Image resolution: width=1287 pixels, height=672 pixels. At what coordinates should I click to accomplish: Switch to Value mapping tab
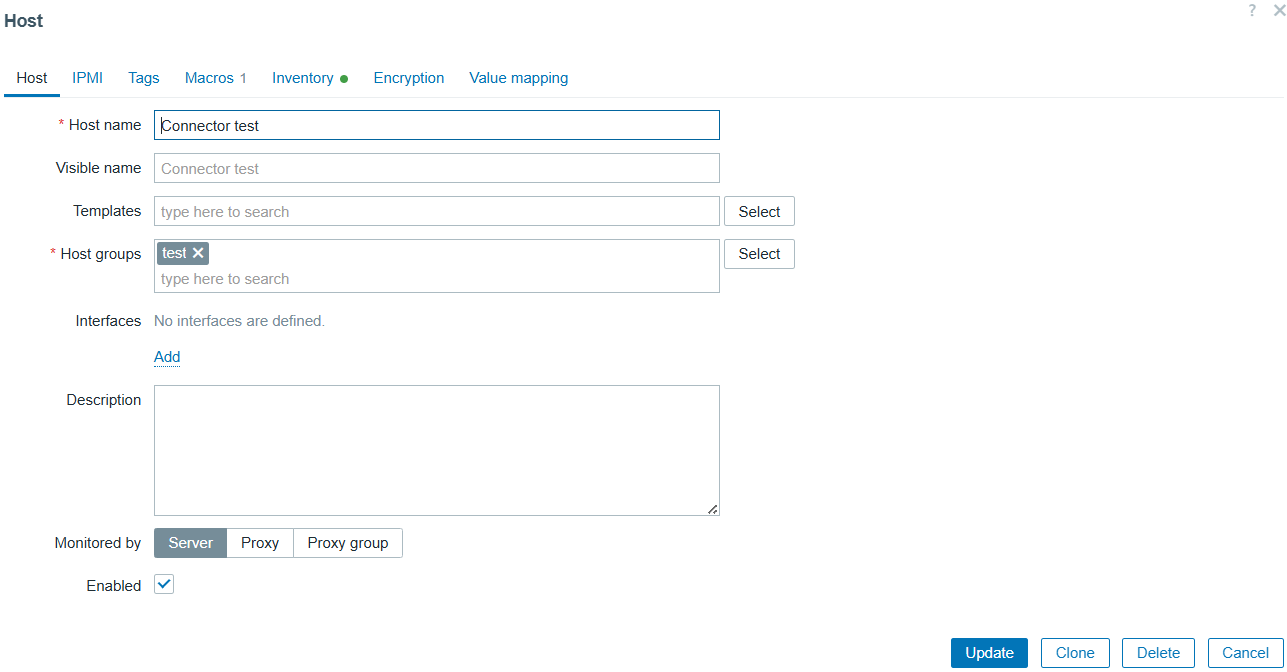(518, 78)
